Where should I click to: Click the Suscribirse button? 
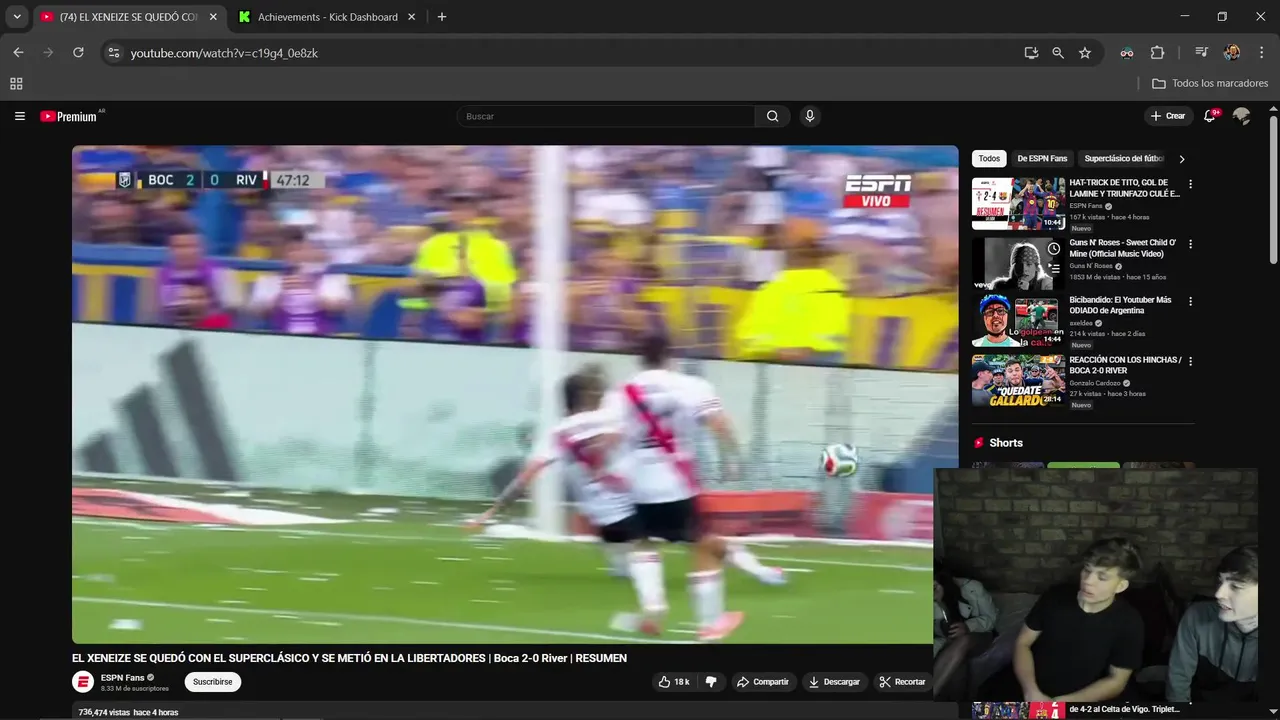tap(213, 682)
